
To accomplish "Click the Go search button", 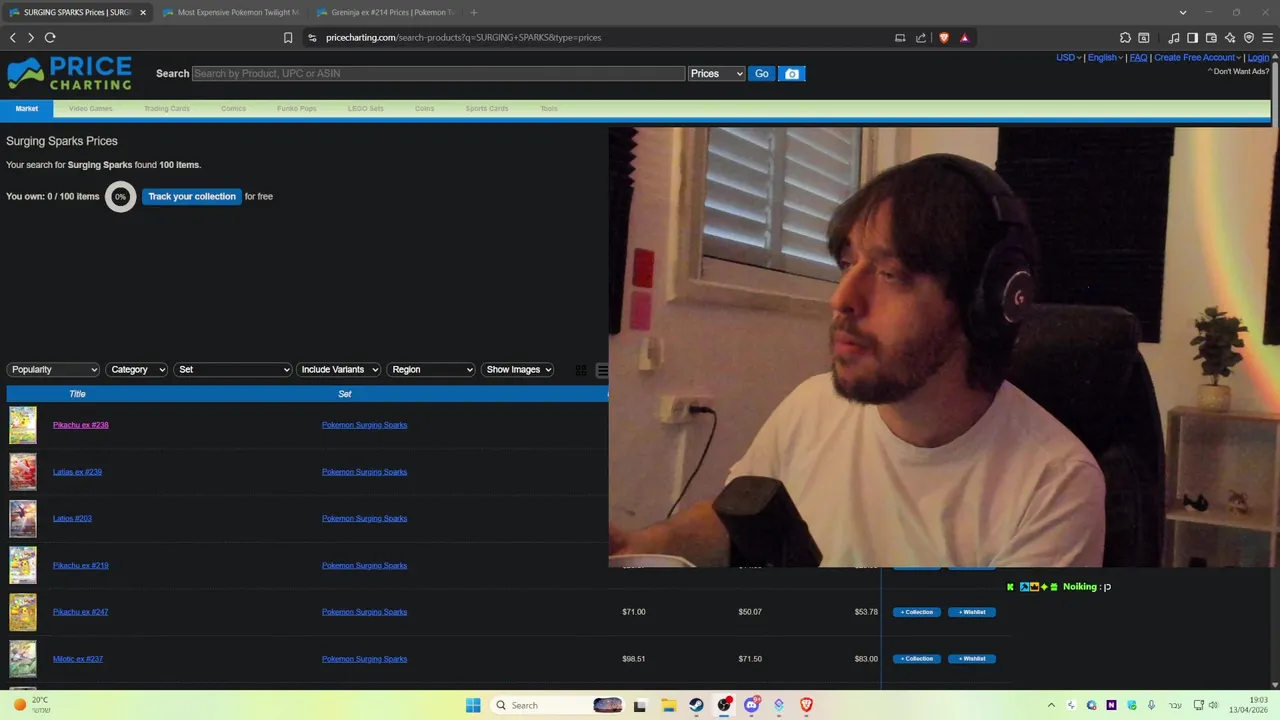I will tap(762, 74).
